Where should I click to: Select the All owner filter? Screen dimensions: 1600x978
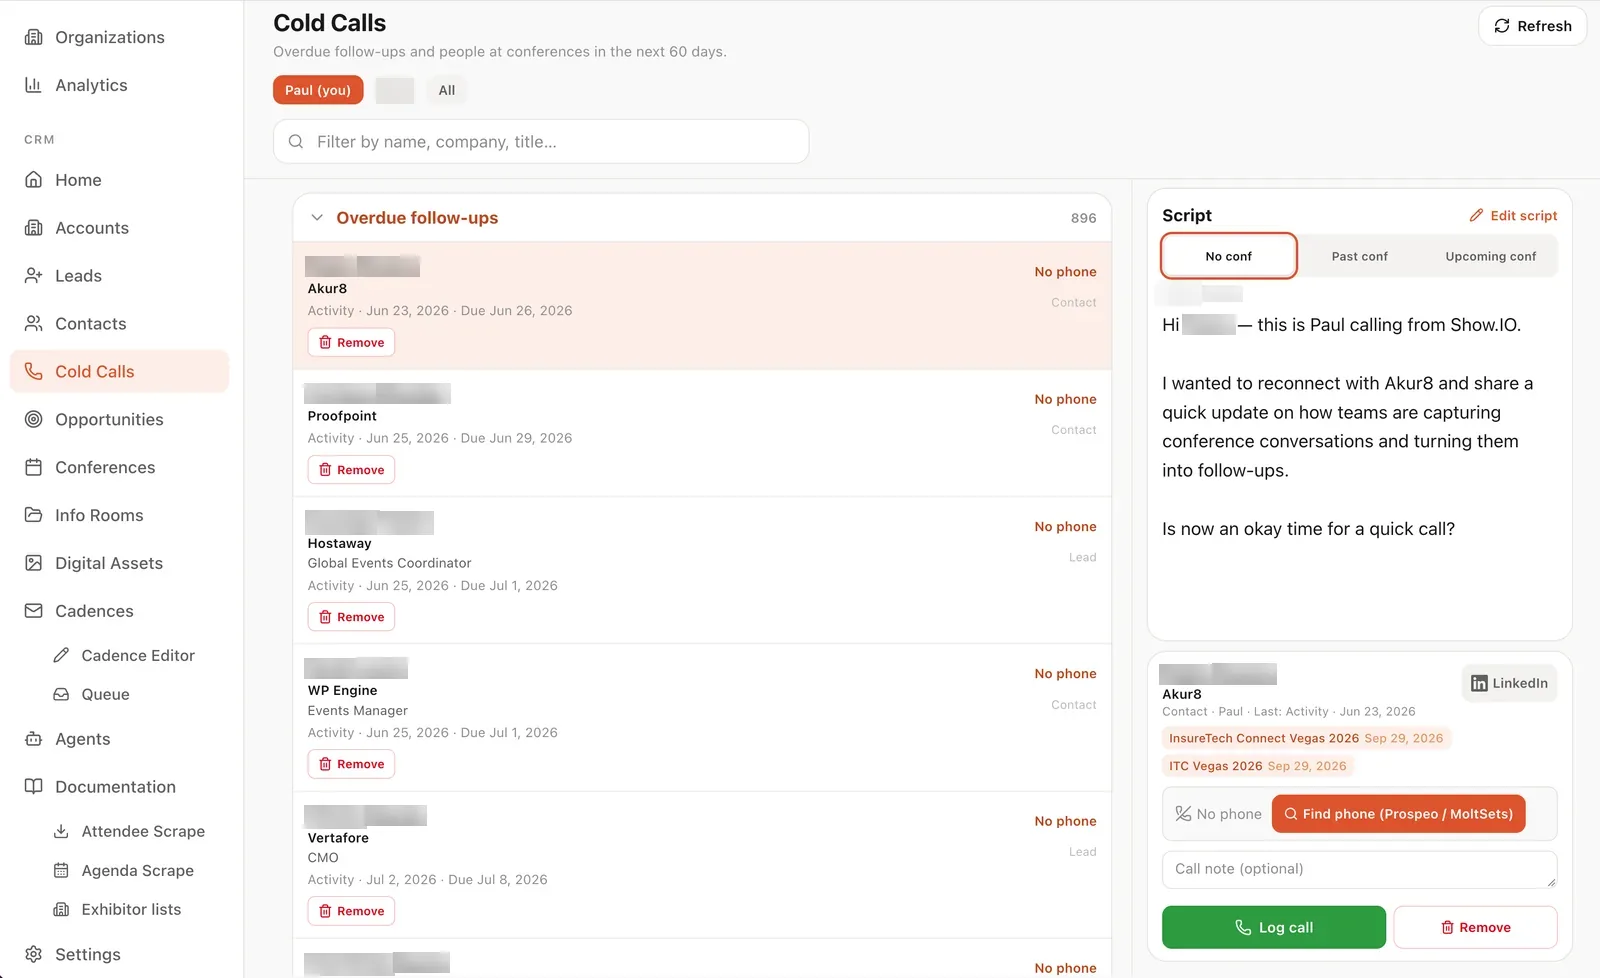447,90
